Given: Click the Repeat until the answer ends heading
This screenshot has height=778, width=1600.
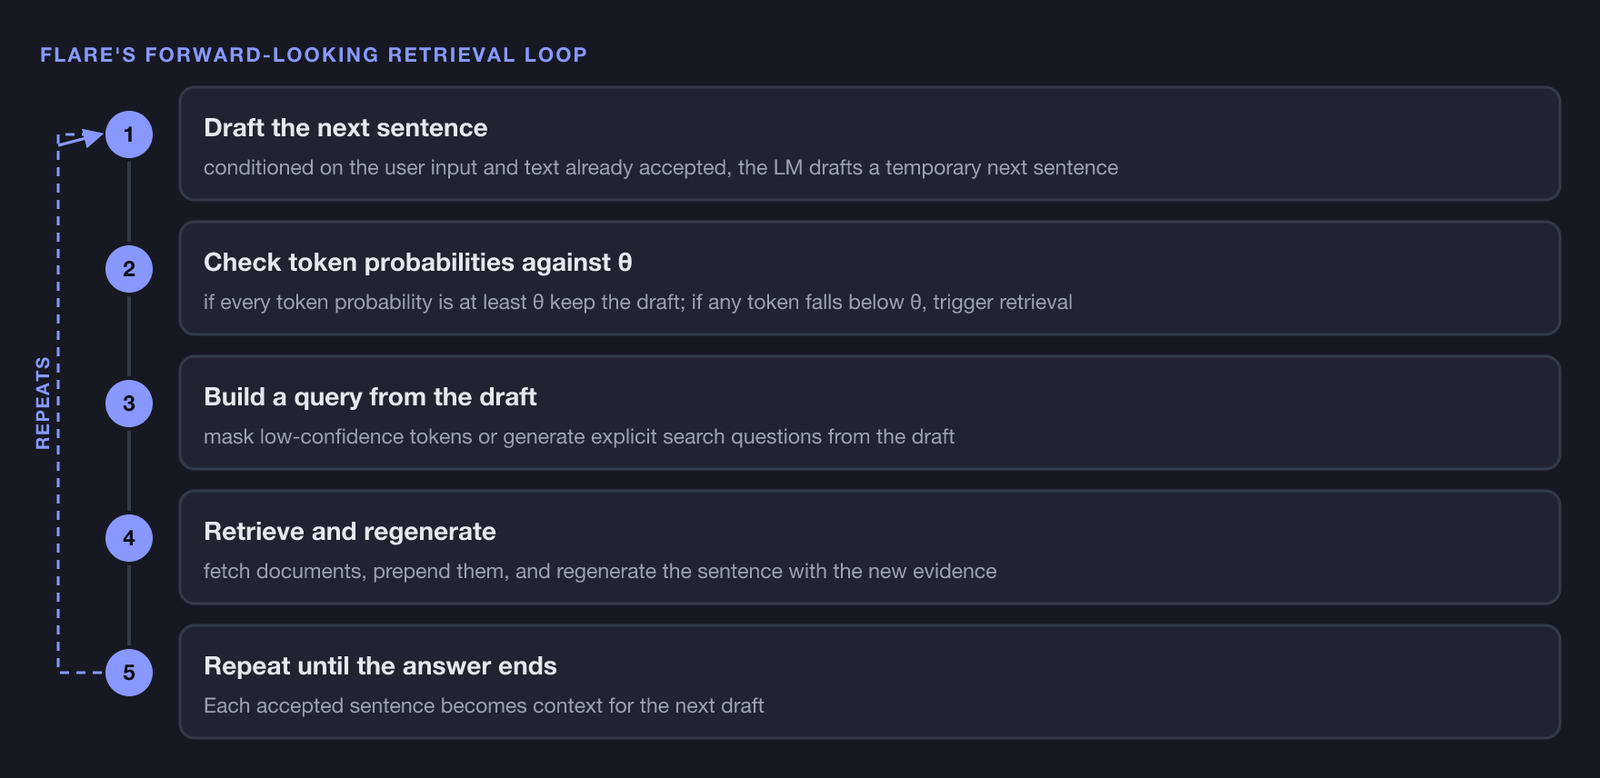Looking at the screenshot, I should 380,666.
